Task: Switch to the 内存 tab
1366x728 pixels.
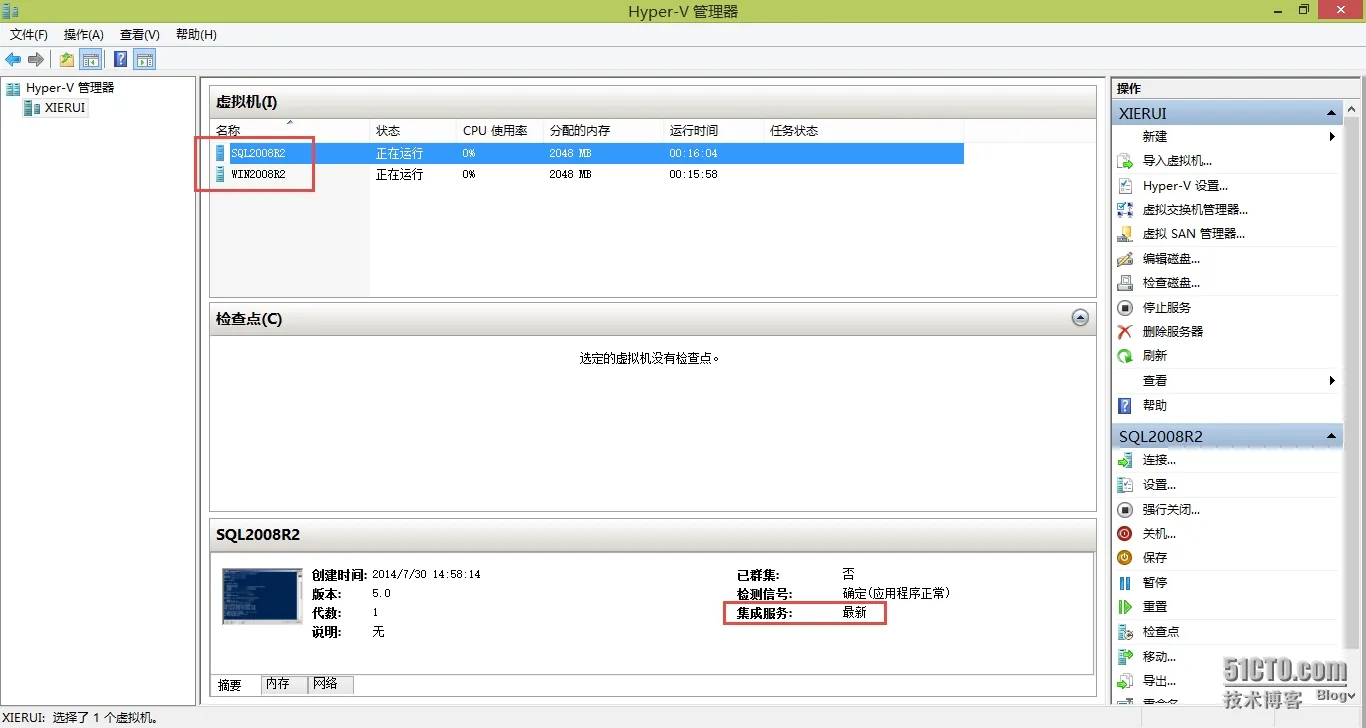Action: click(x=284, y=684)
